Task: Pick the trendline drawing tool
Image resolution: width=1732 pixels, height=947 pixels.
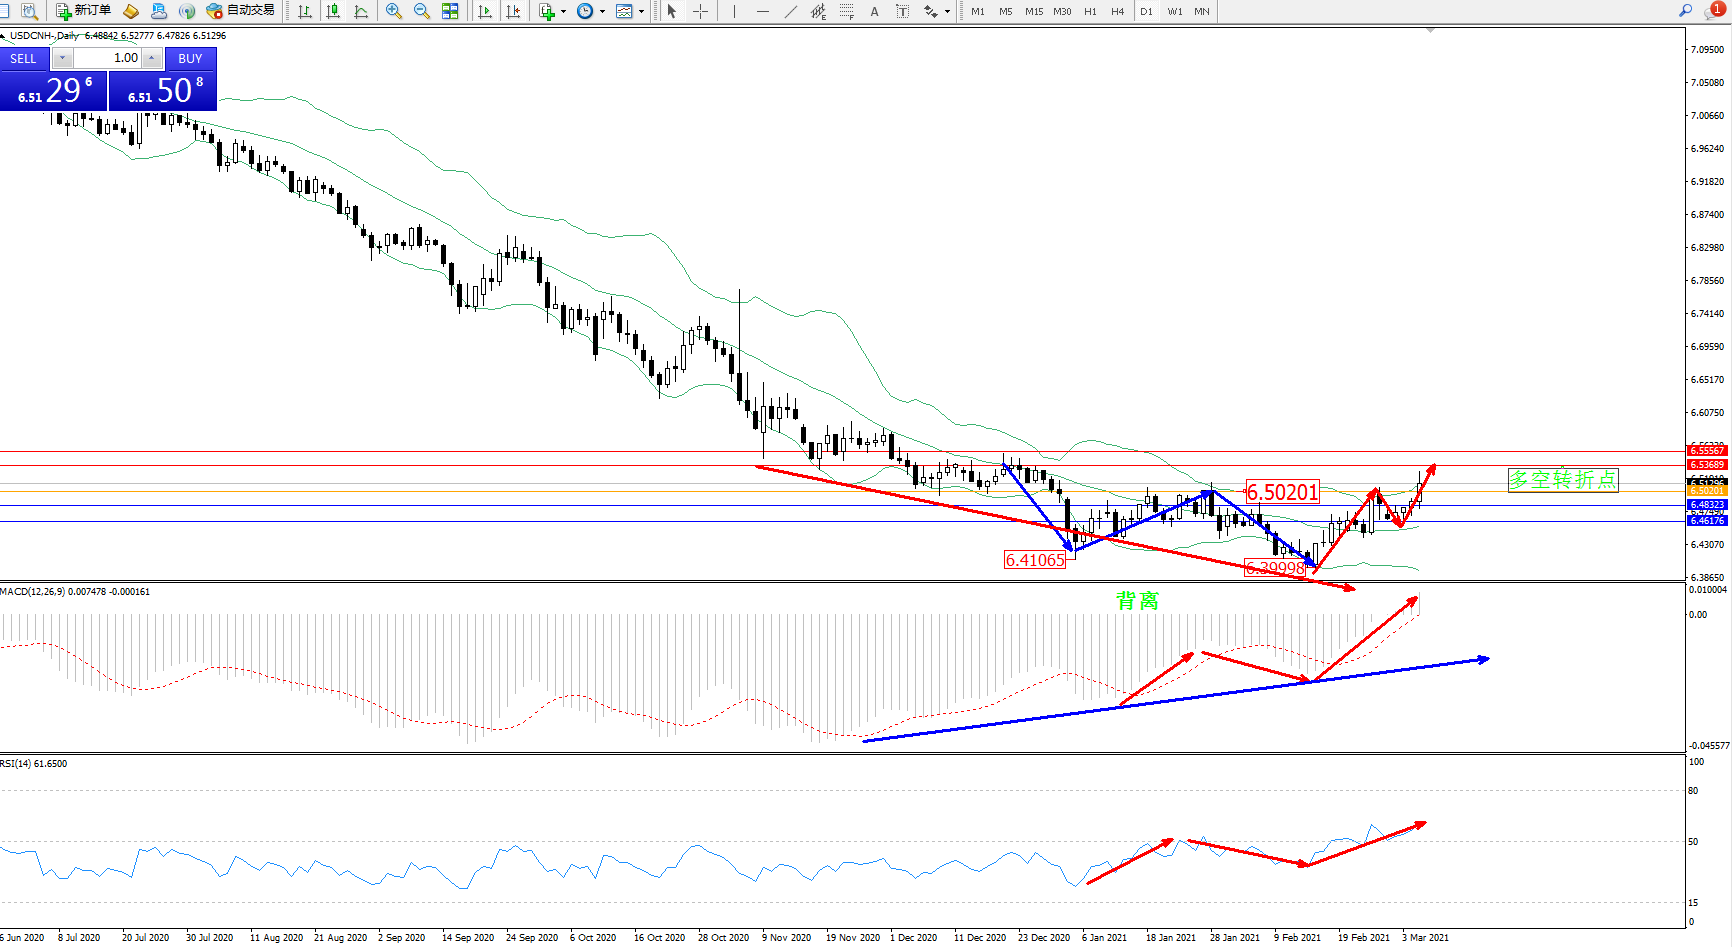Action: pyautogui.click(x=790, y=11)
